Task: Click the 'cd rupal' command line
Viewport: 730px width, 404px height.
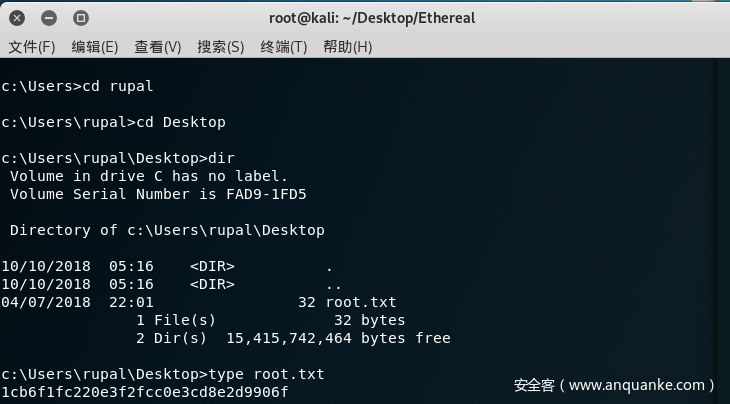Action: [77, 86]
